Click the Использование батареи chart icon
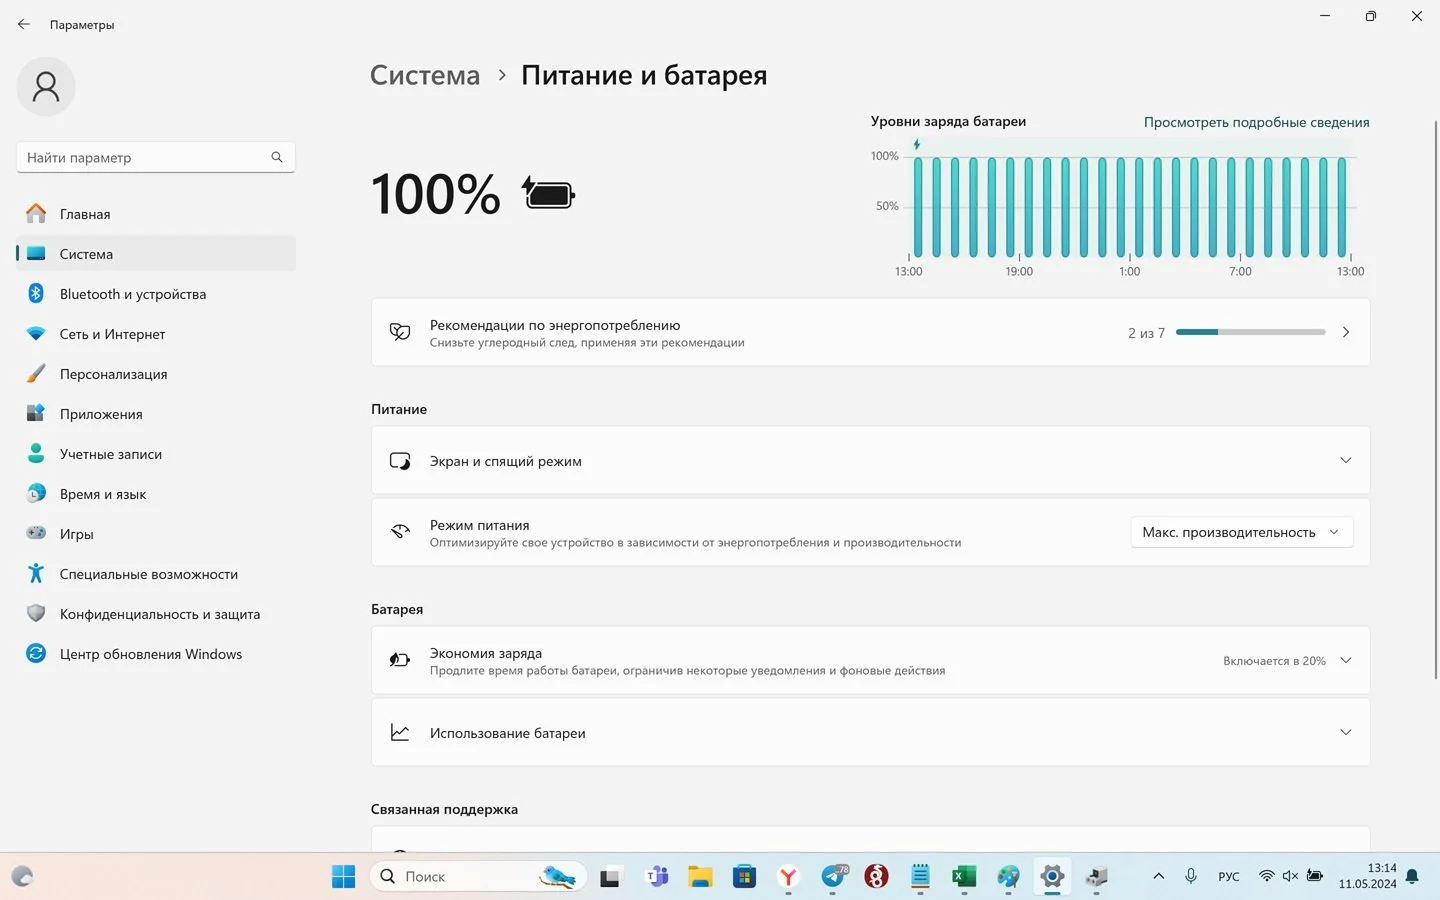This screenshot has height=900, width=1440. [x=400, y=733]
